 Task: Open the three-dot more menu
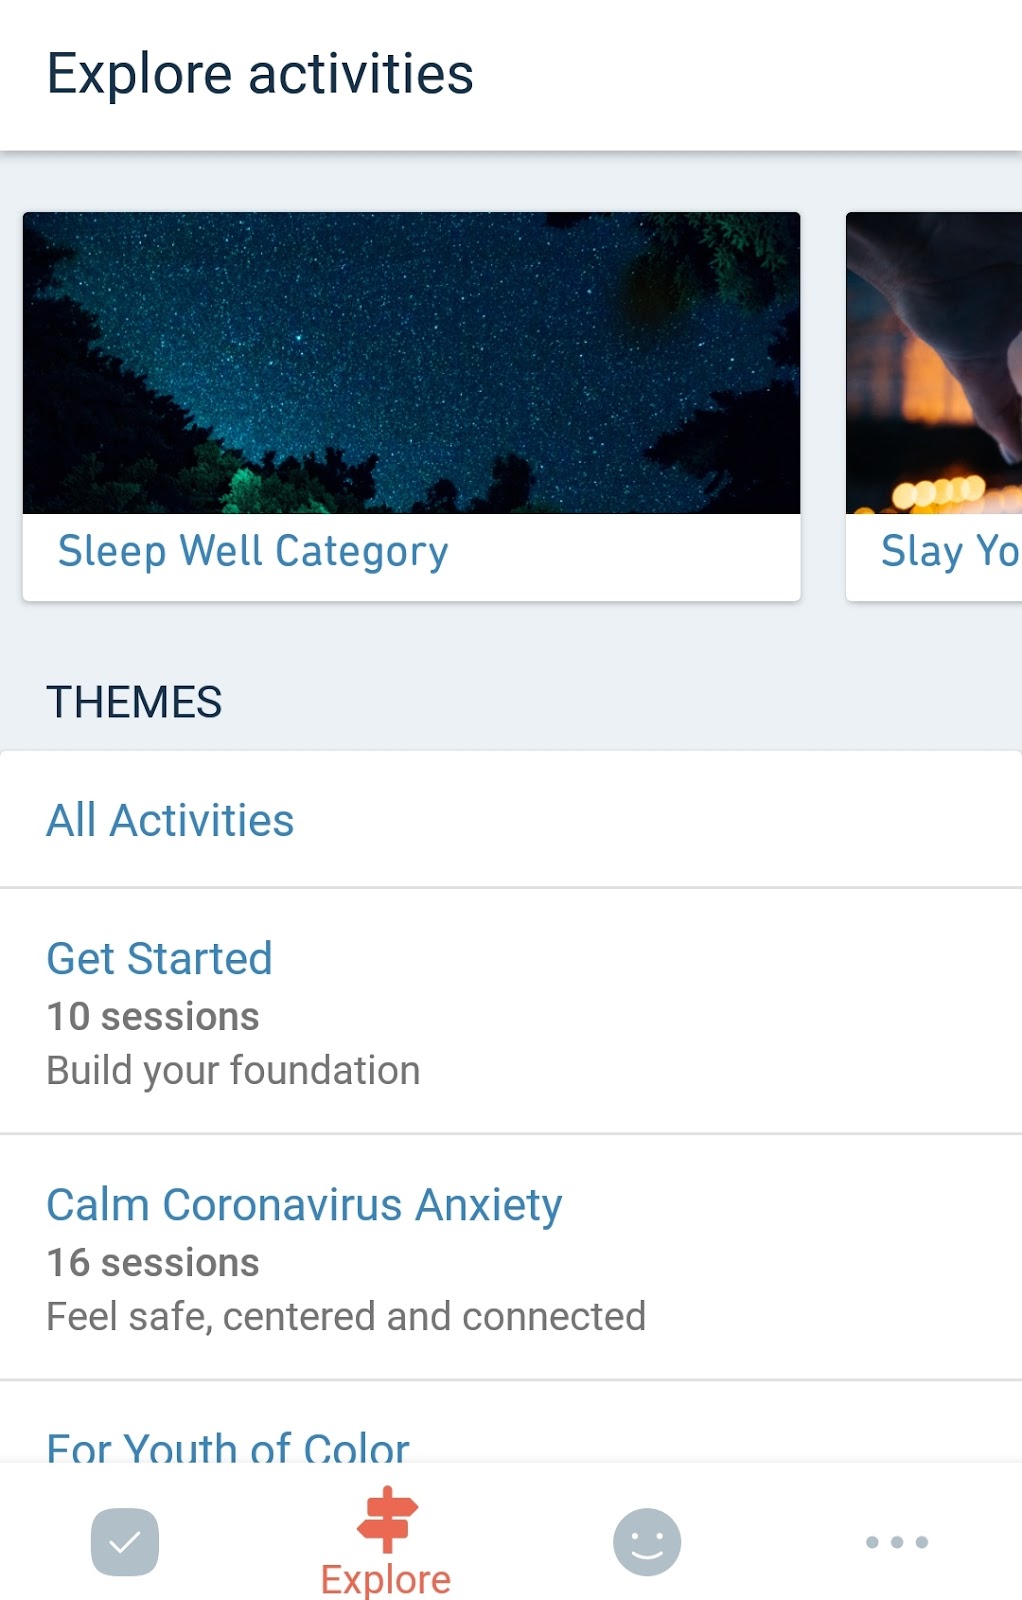pyautogui.click(x=896, y=1542)
